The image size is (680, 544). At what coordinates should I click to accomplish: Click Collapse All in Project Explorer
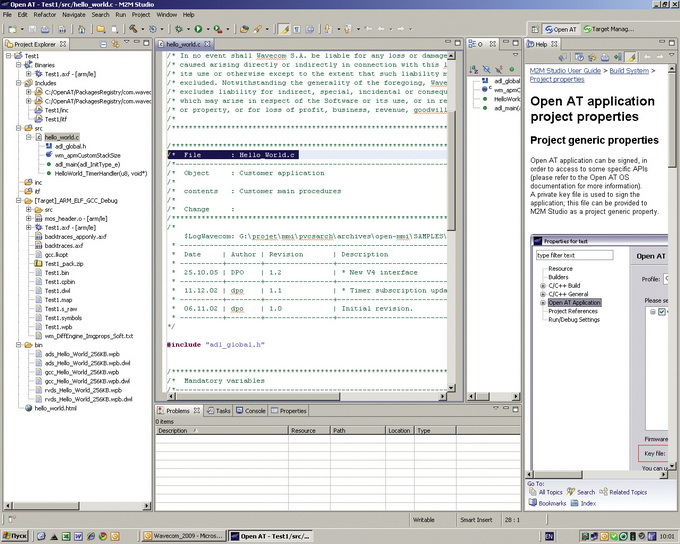tap(103, 44)
